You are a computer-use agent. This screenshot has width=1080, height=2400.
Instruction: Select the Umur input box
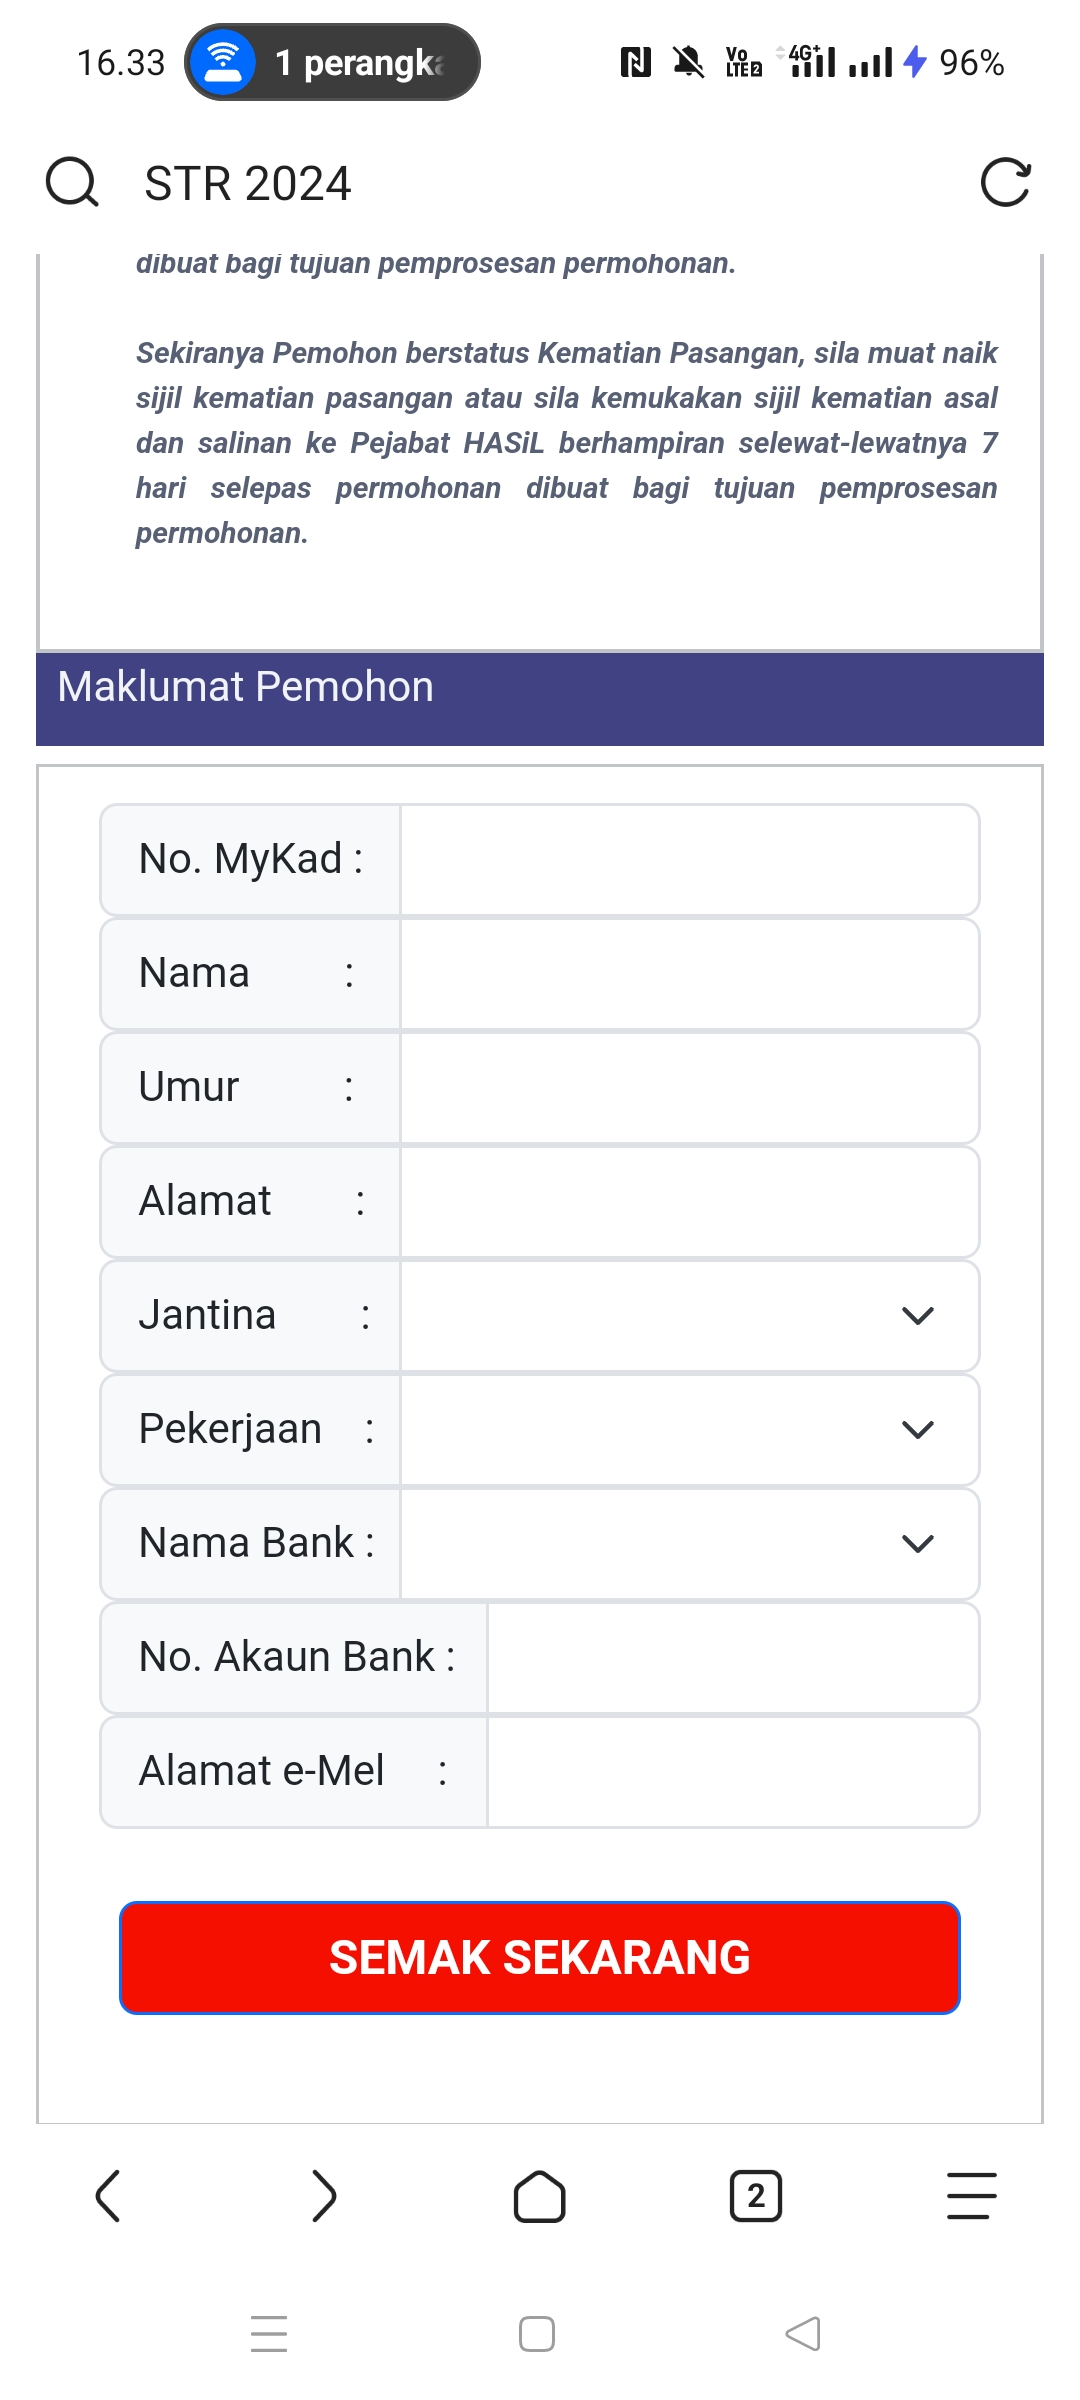pos(690,1088)
